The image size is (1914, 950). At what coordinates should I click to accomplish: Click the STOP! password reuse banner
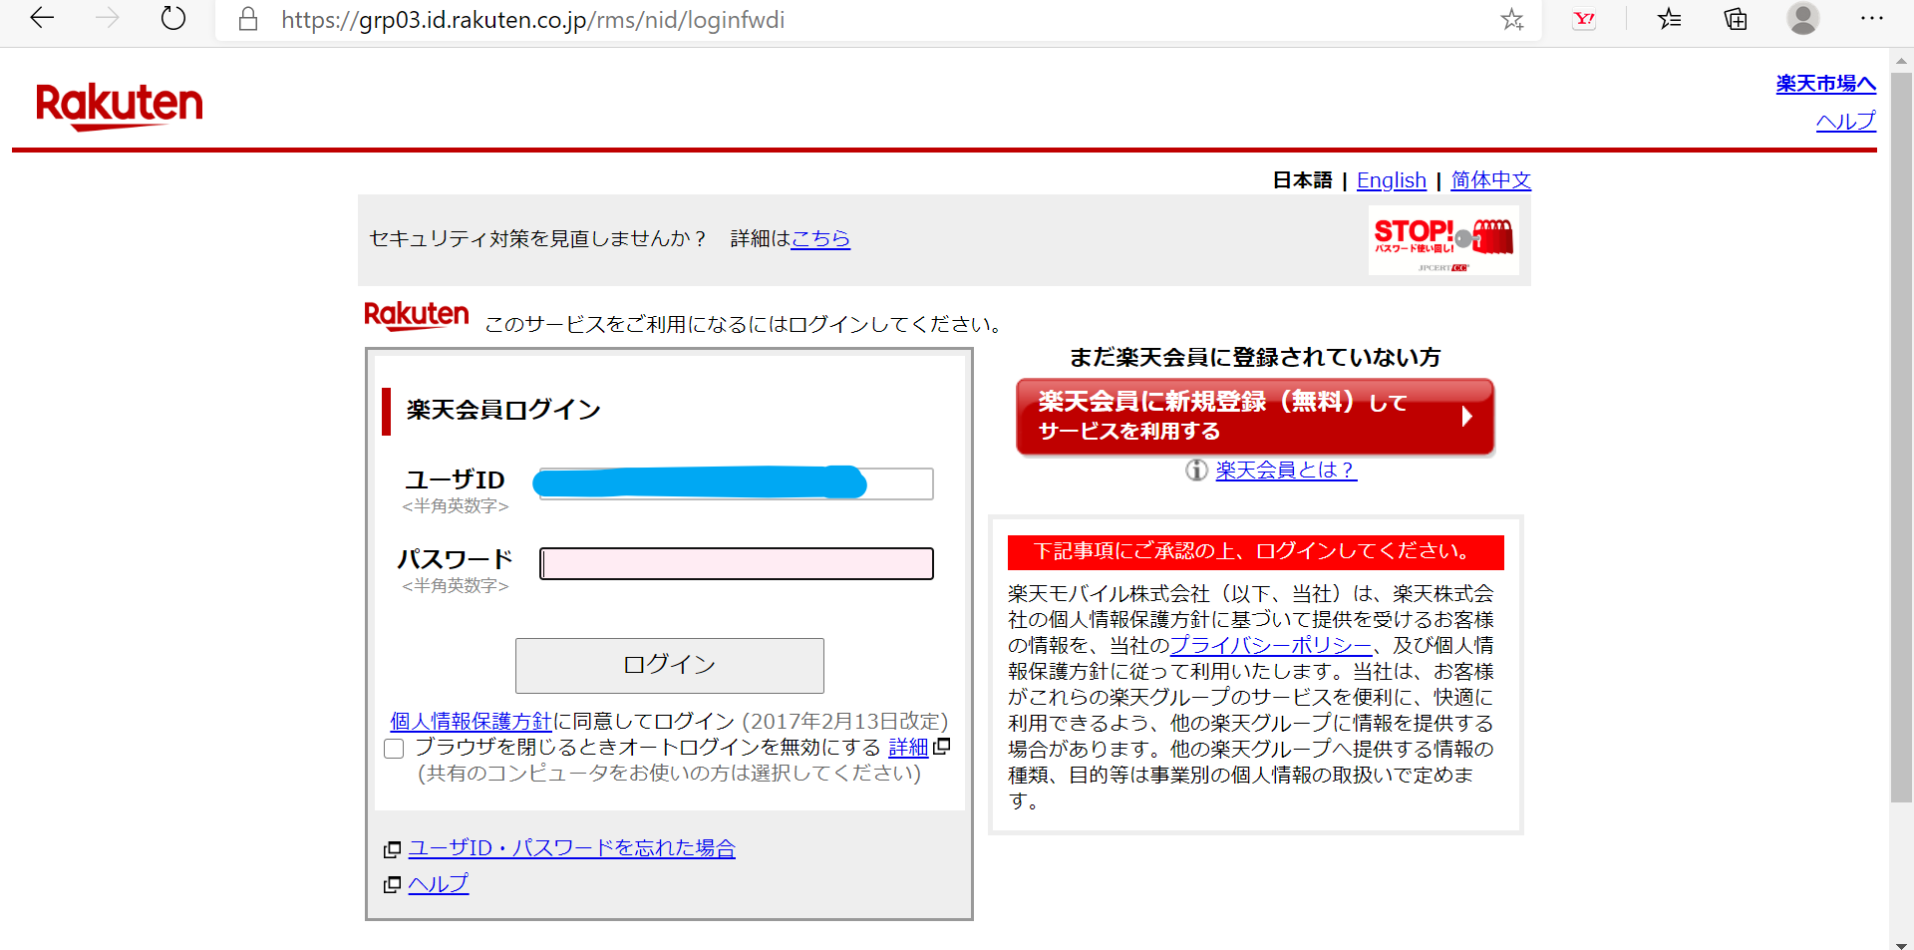click(x=1443, y=240)
